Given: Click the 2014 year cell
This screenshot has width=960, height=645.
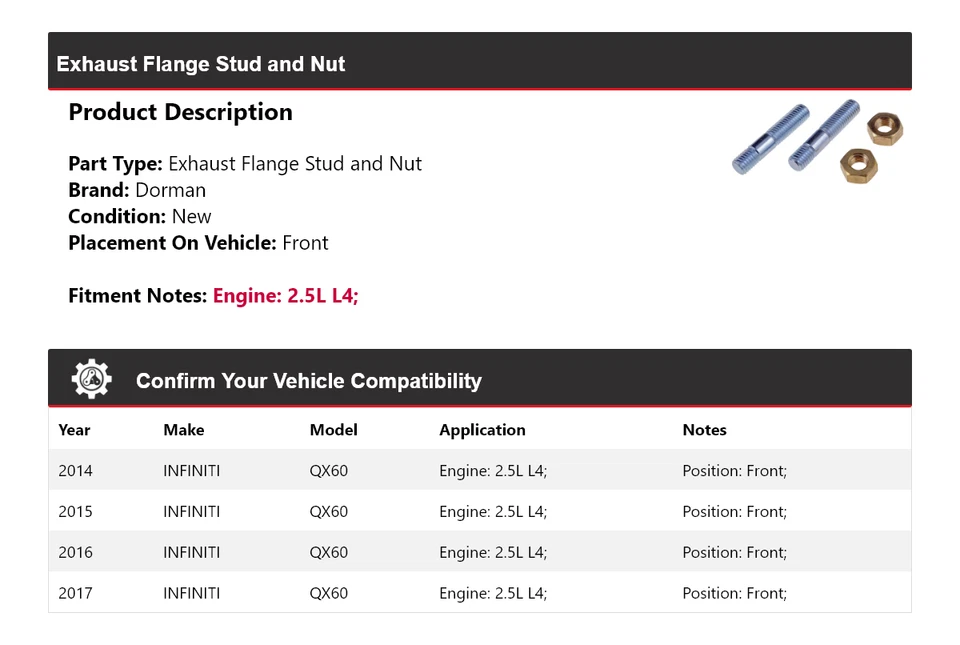Looking at the screenshot, I should (x=75, y=471).
